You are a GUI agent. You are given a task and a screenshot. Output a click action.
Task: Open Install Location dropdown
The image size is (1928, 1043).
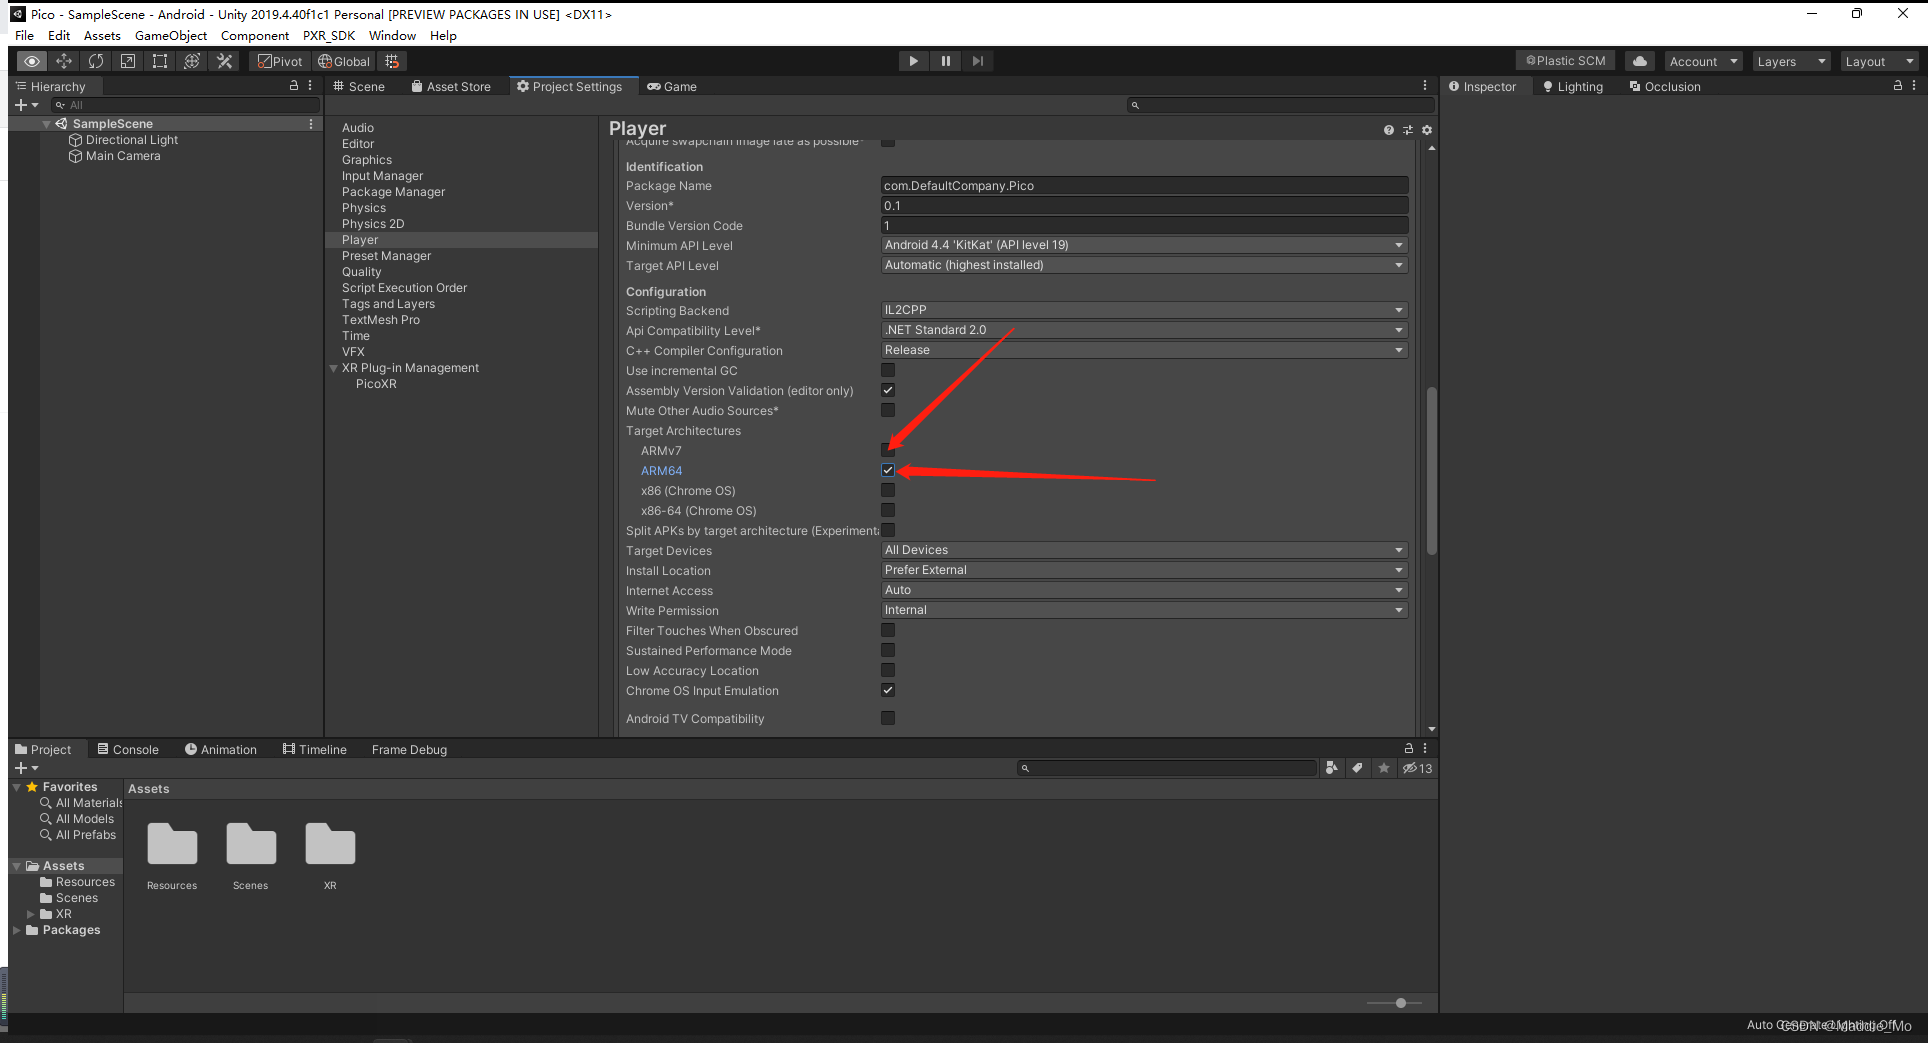(1144, 570)
